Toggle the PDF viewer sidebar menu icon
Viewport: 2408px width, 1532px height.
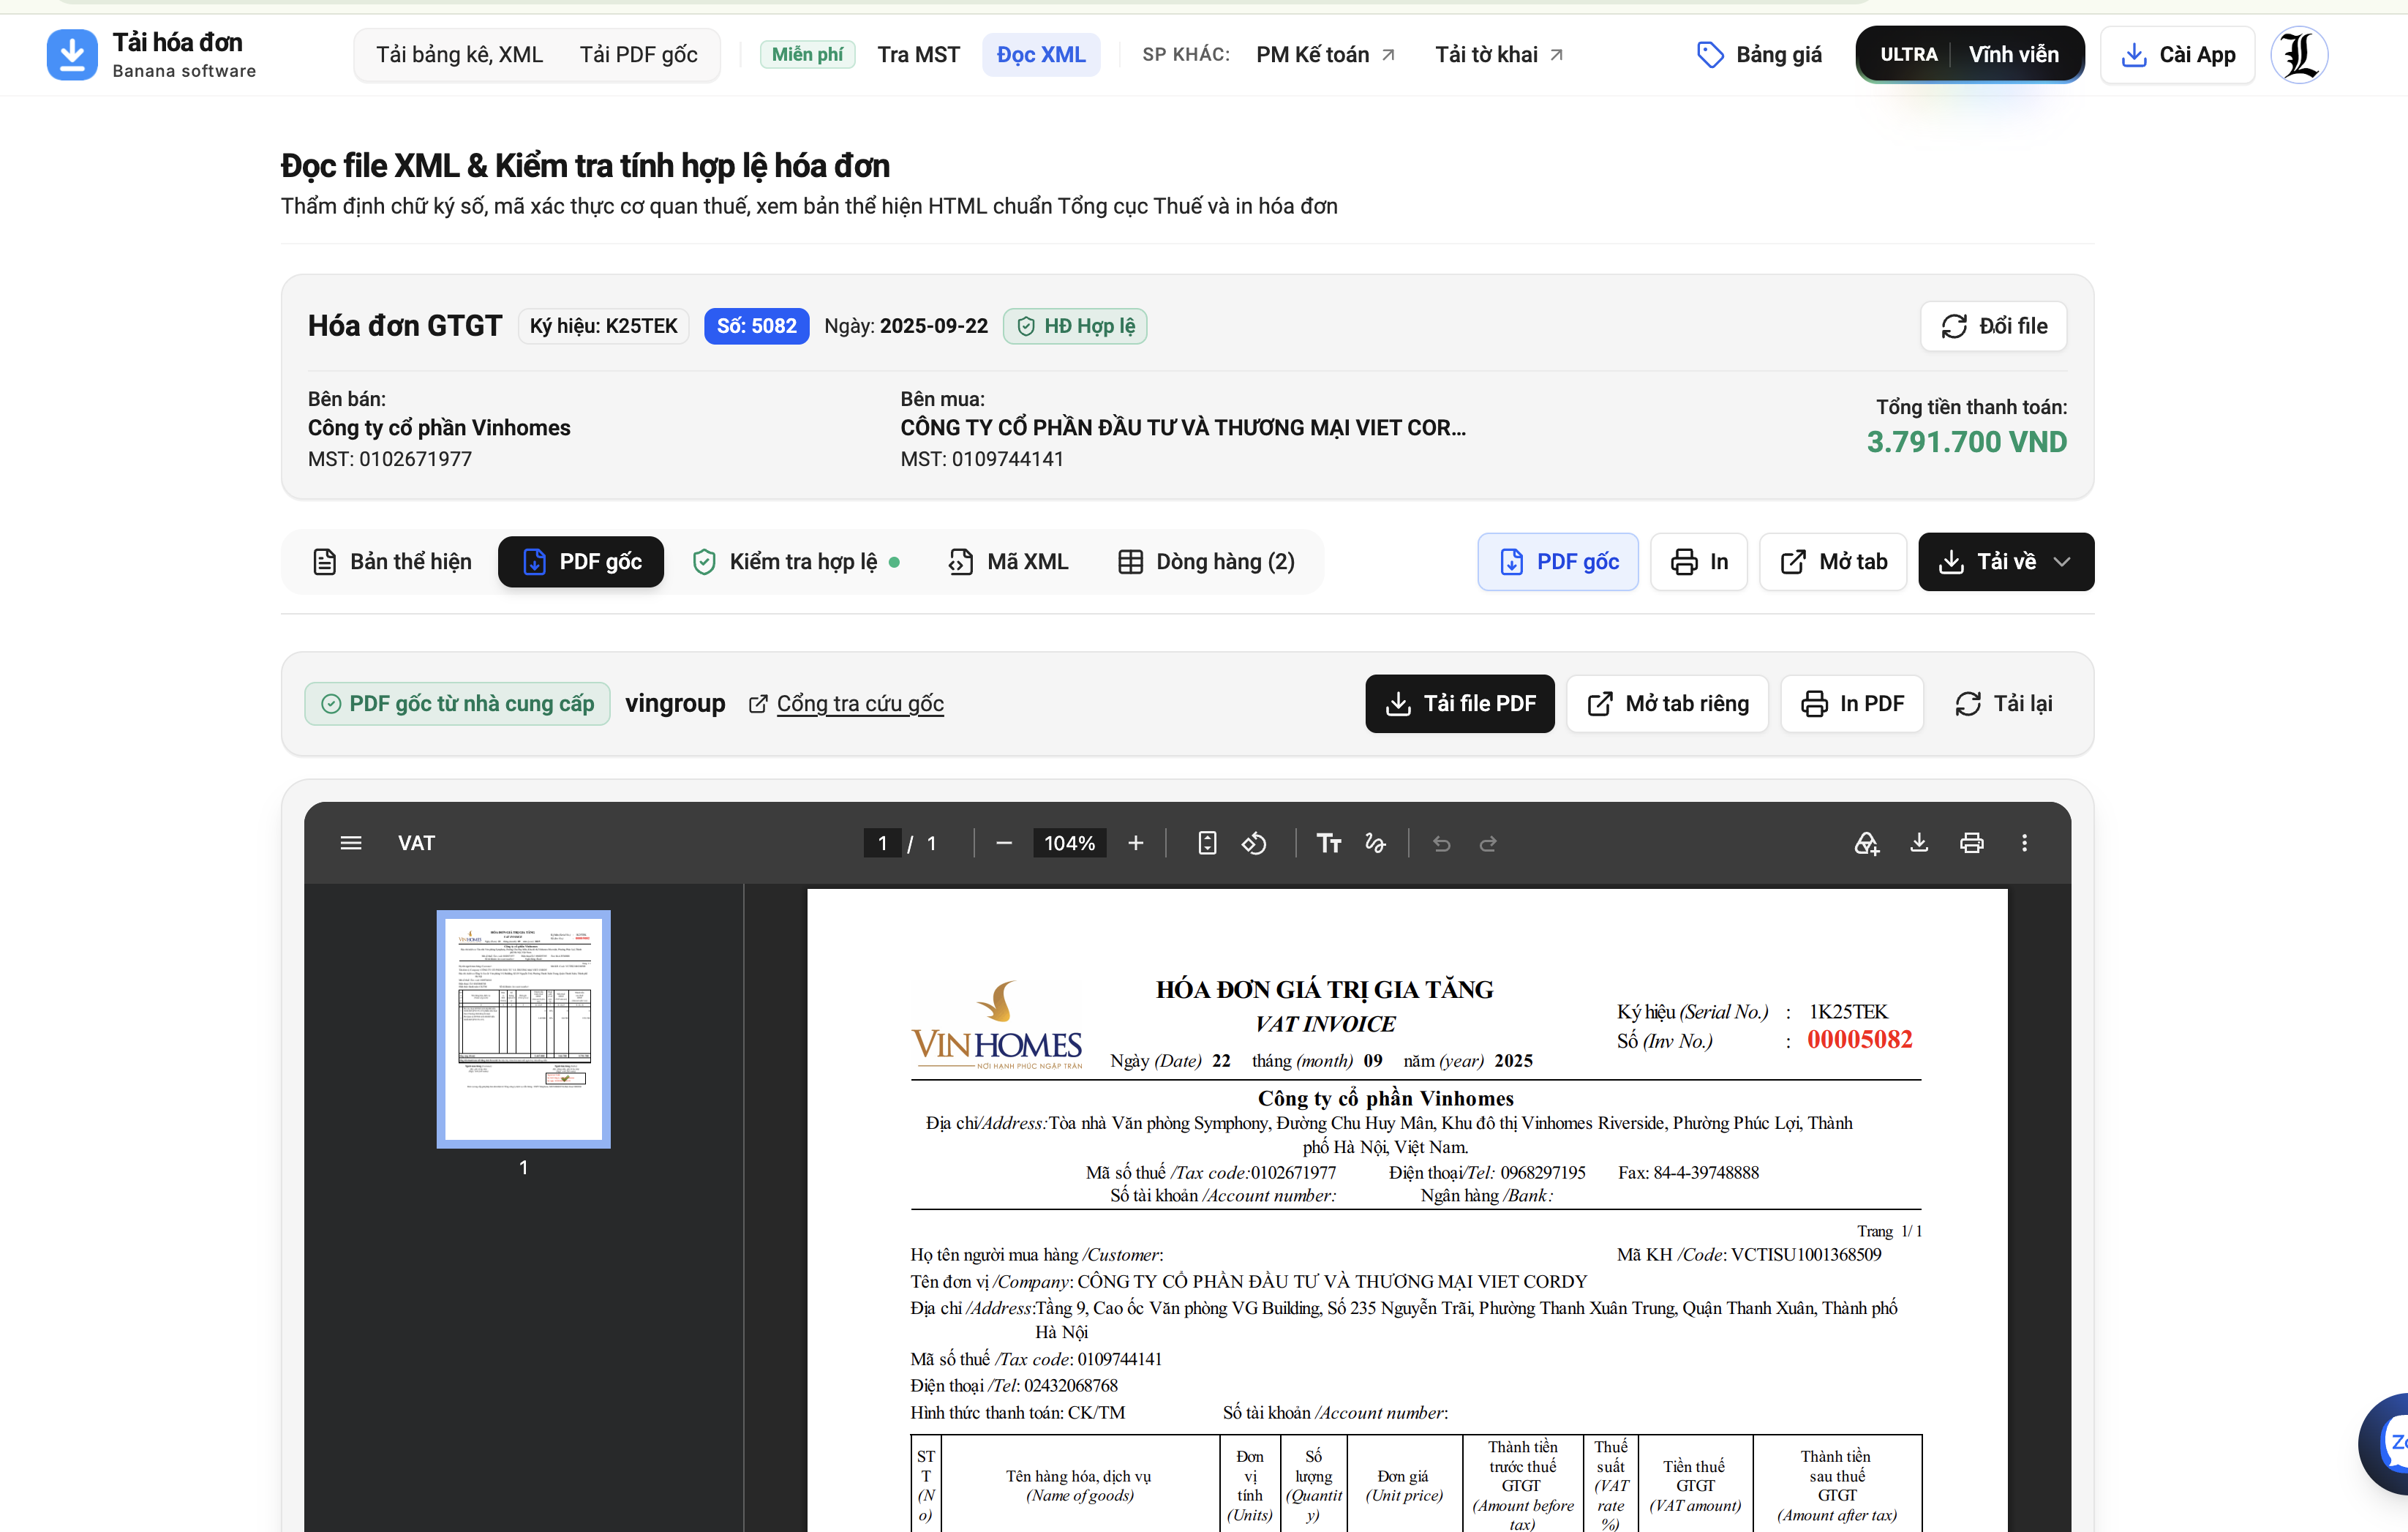coord(351,843)
